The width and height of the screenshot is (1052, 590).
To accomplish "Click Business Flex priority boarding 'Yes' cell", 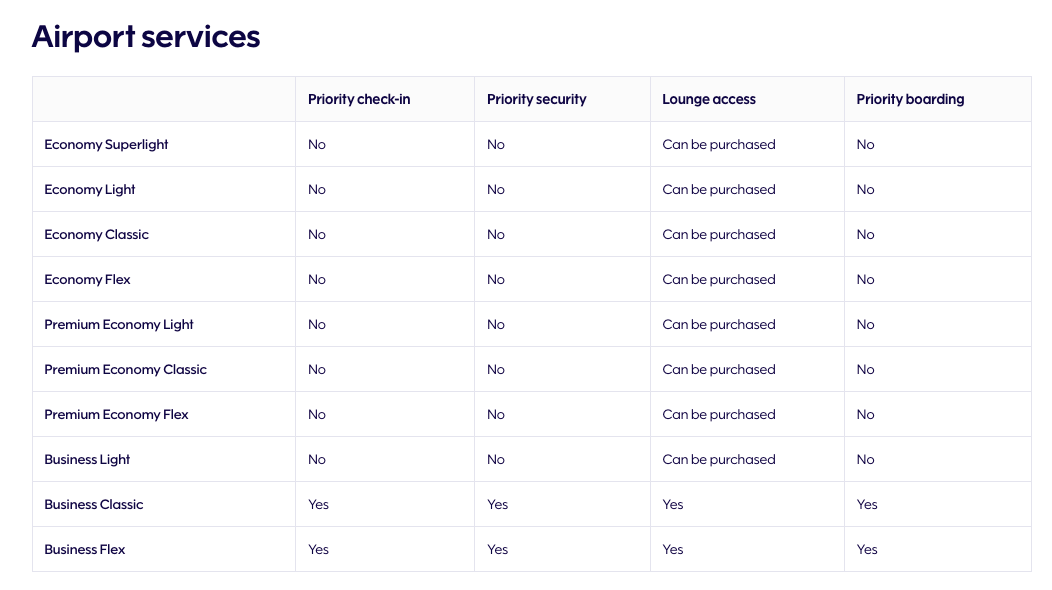I will pos(867,549).
